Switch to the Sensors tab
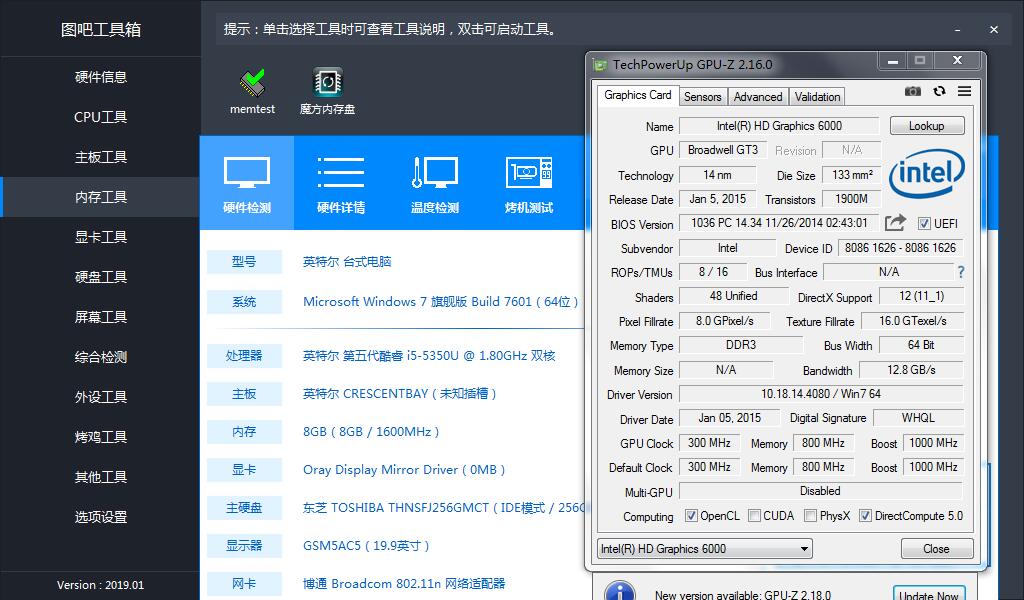The image size is (1024, 600). [703, 97]
